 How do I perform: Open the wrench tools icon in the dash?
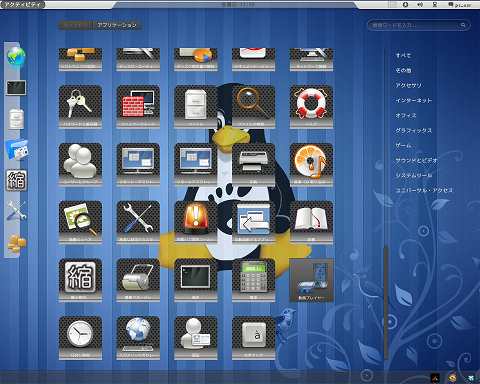16,211
